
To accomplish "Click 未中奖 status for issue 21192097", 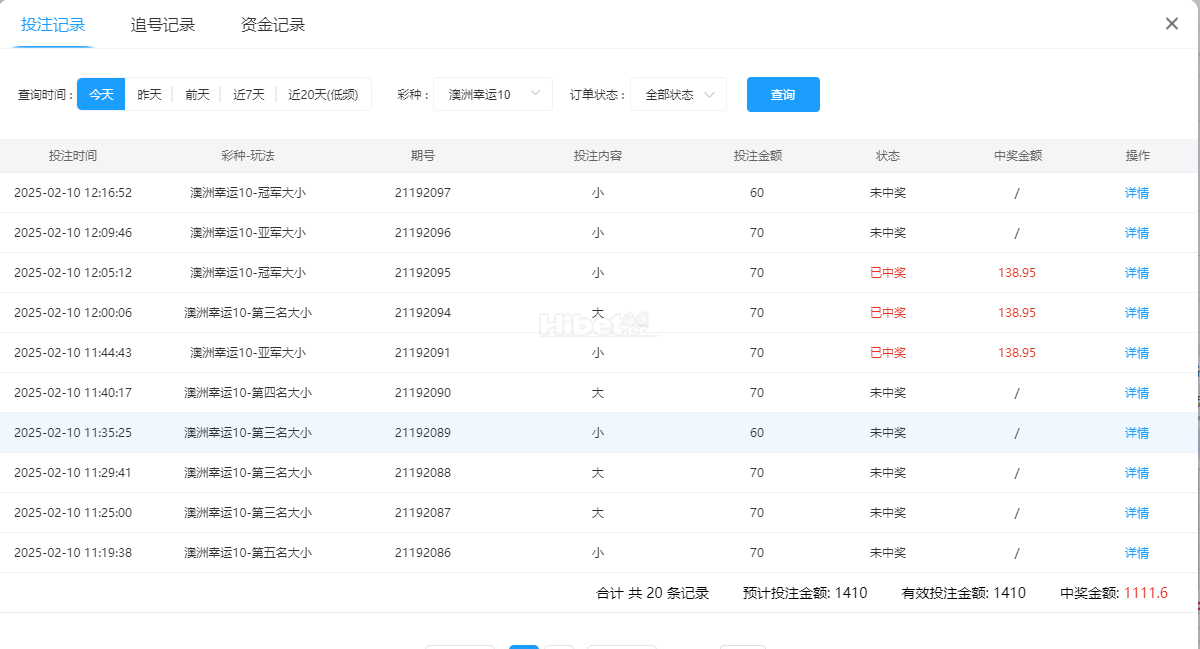I will click(888, 193).
